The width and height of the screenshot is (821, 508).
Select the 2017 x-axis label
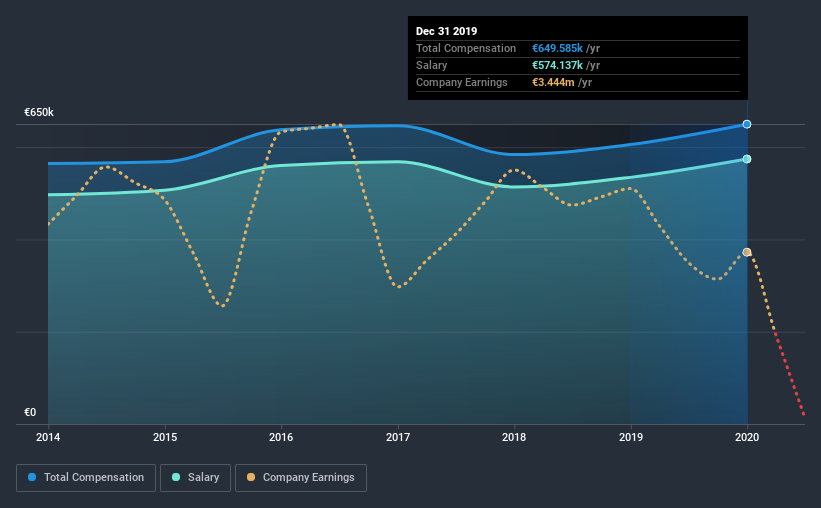(398, 437)
